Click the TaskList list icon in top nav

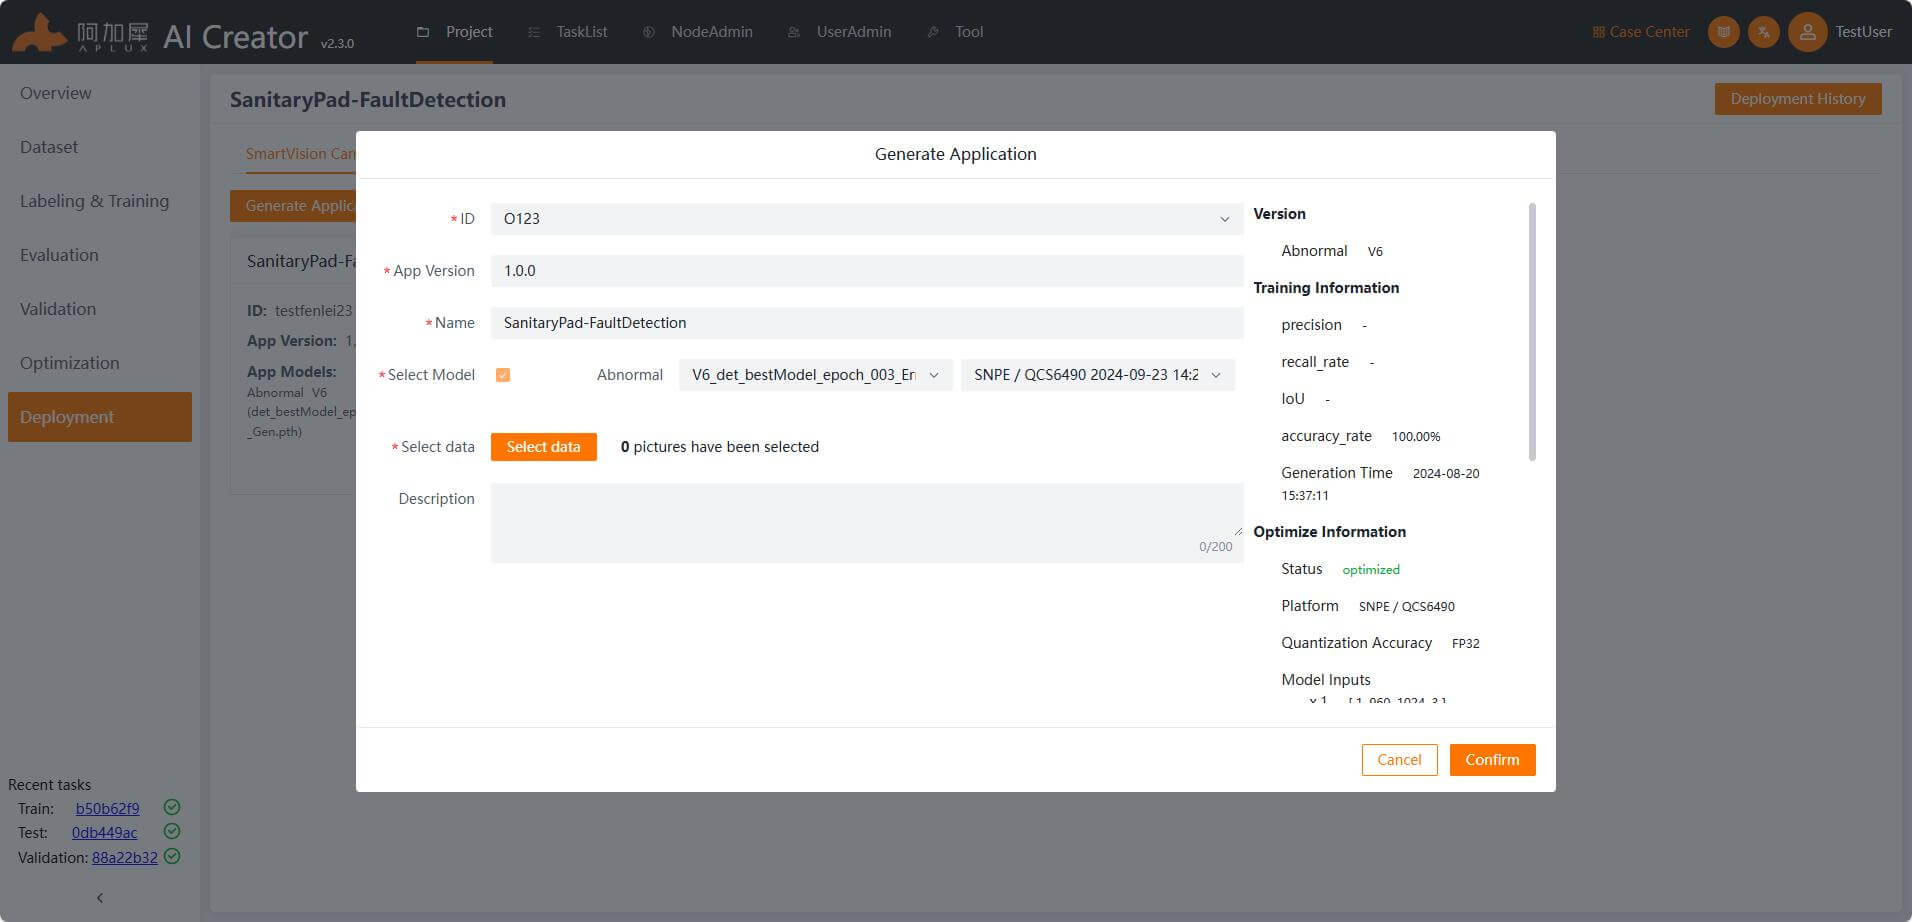[x=534, y=32]
